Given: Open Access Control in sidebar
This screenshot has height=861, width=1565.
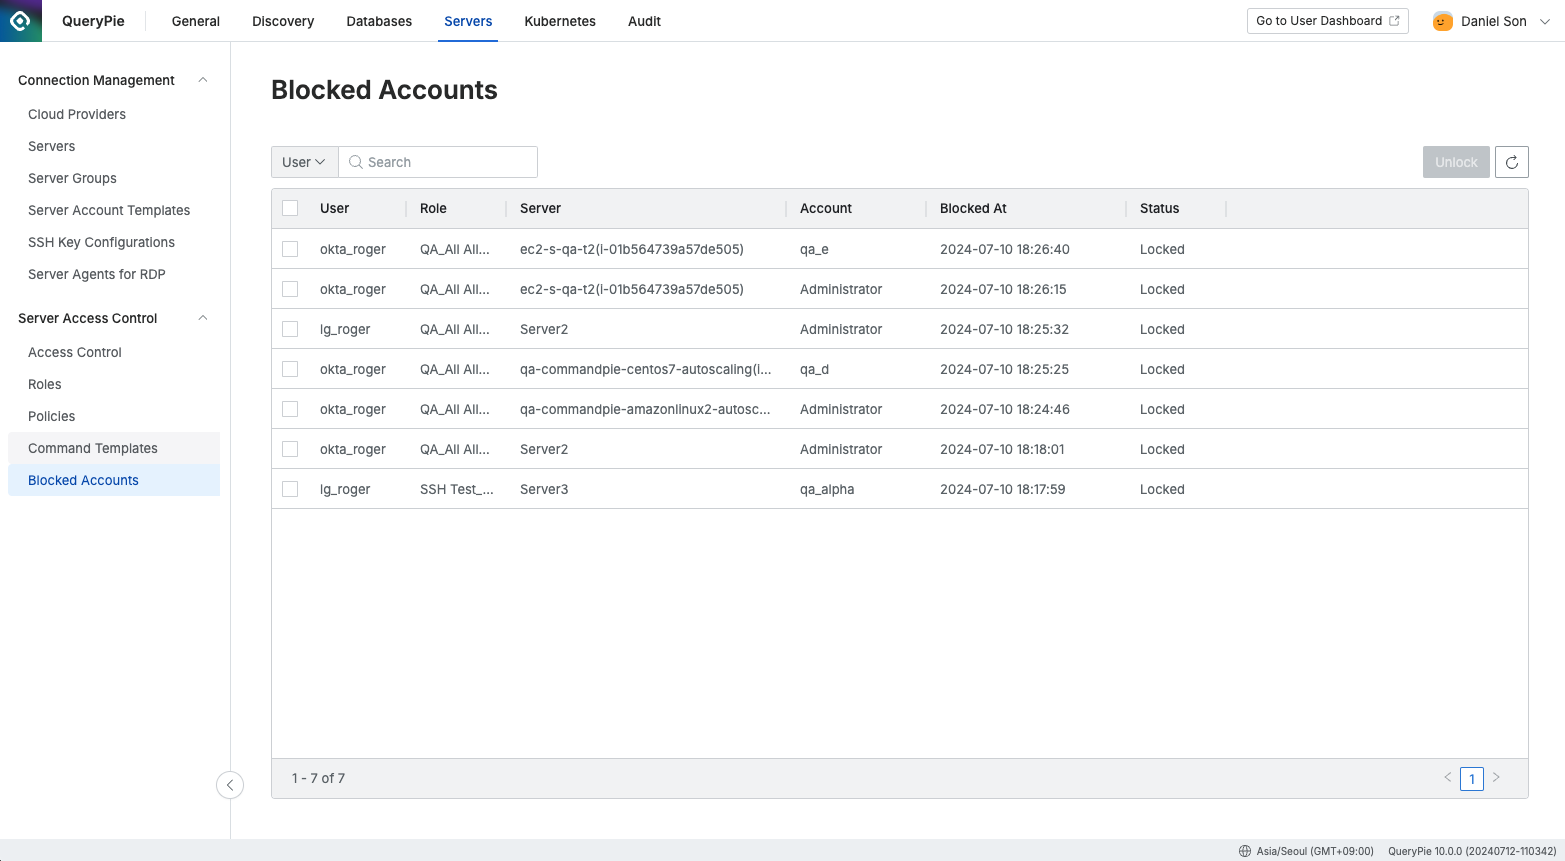Looking at the screenshot, I should [75, 352].
